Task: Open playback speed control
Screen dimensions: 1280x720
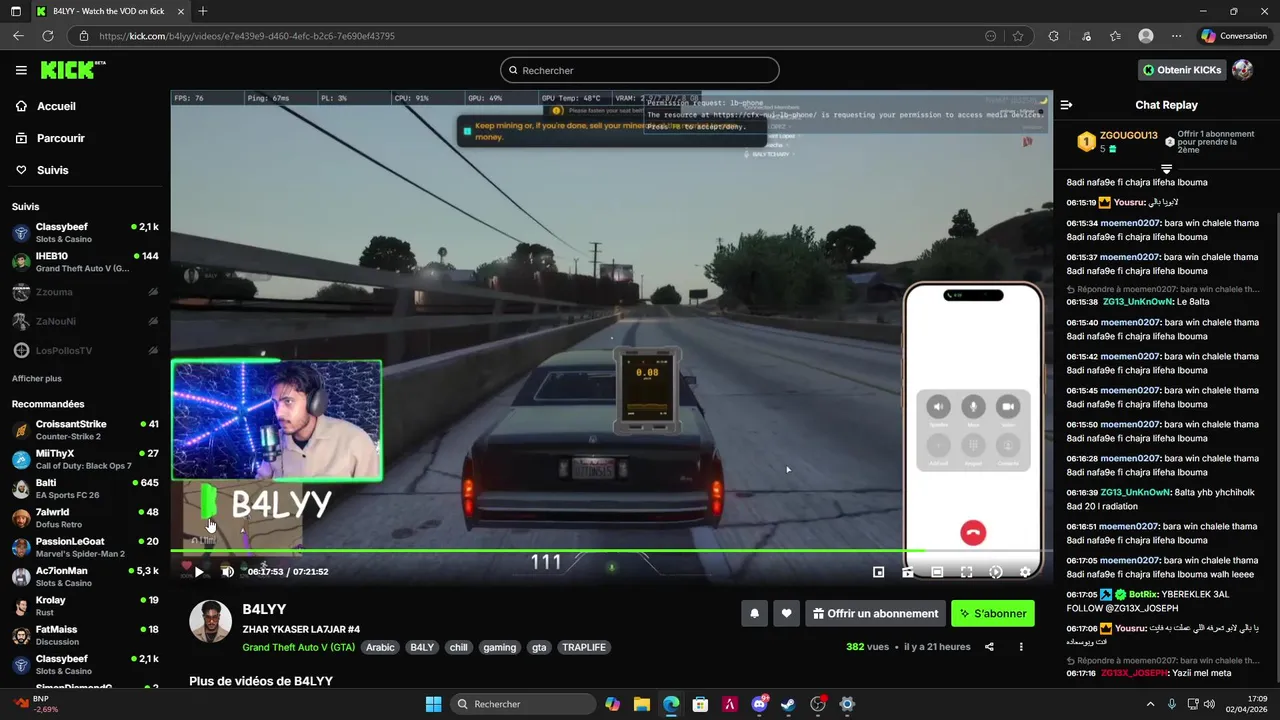Action: tap(995, 572)
